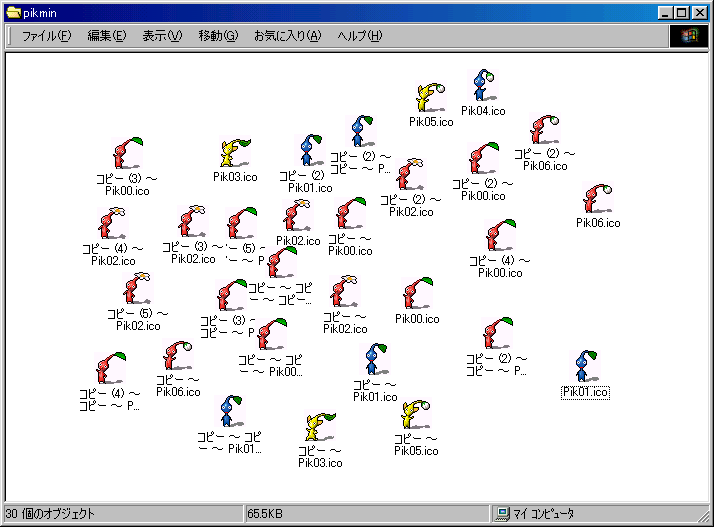This screenshot has height=528, width=714.
Task: Select the コピー ~ Pik05.ico yellow icon
Action: 416,415
